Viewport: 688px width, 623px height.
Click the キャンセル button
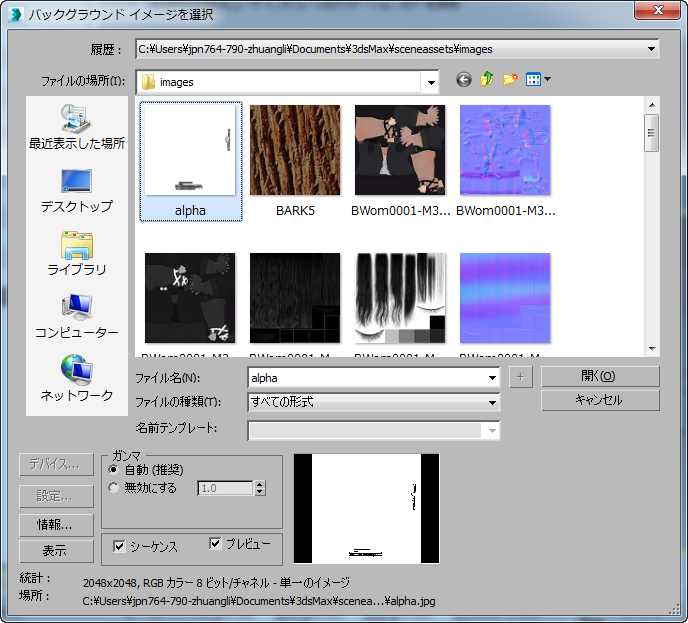600,401
